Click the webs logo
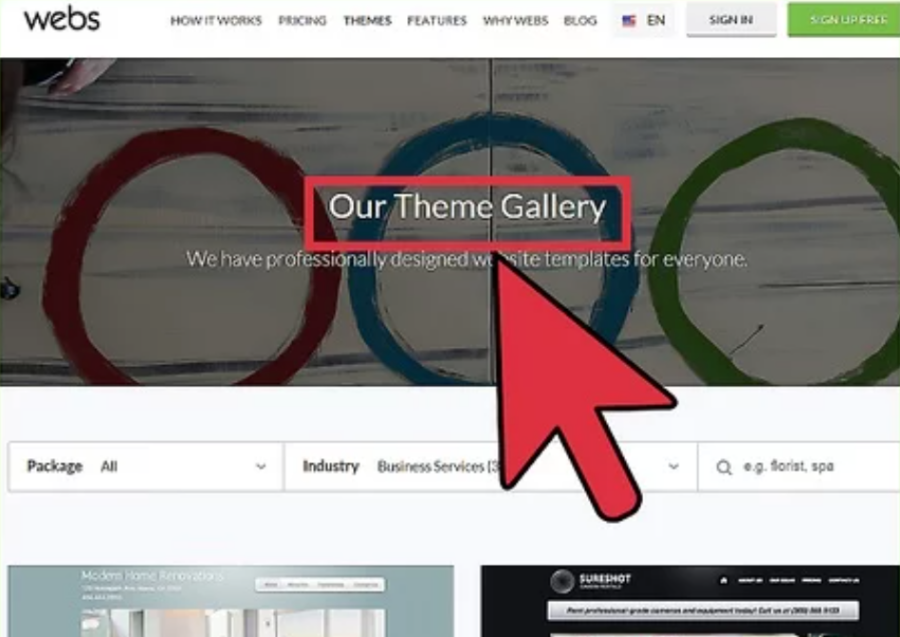 (x=62, y=18)
